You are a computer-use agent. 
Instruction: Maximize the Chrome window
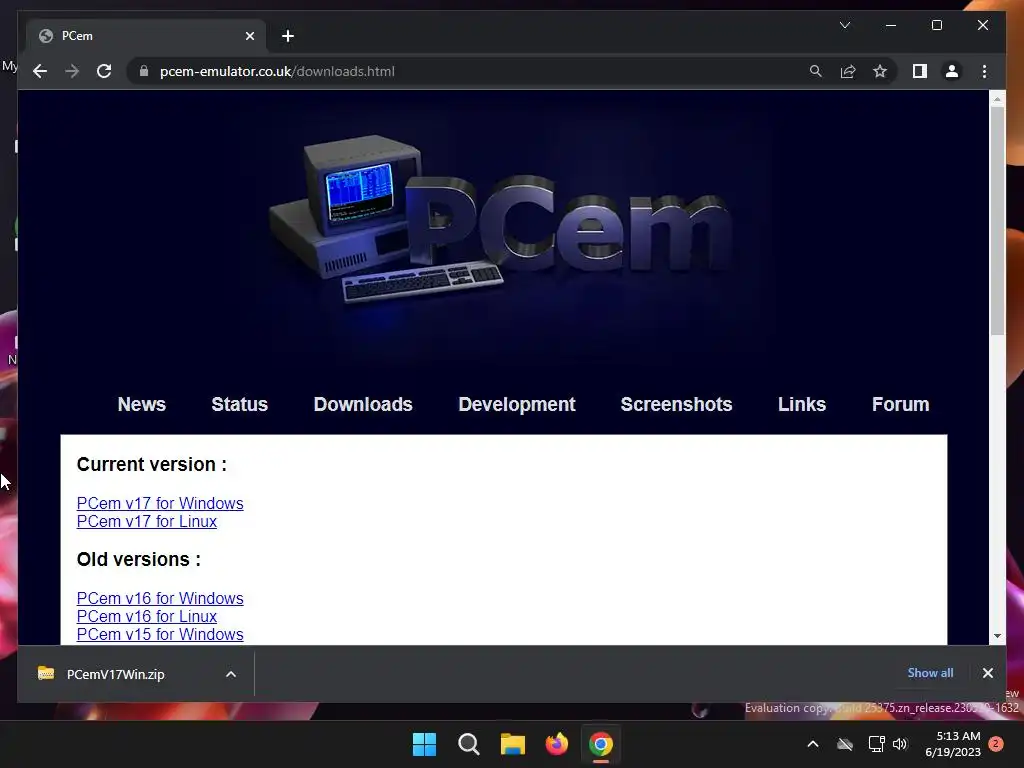[x=936, y=25]
